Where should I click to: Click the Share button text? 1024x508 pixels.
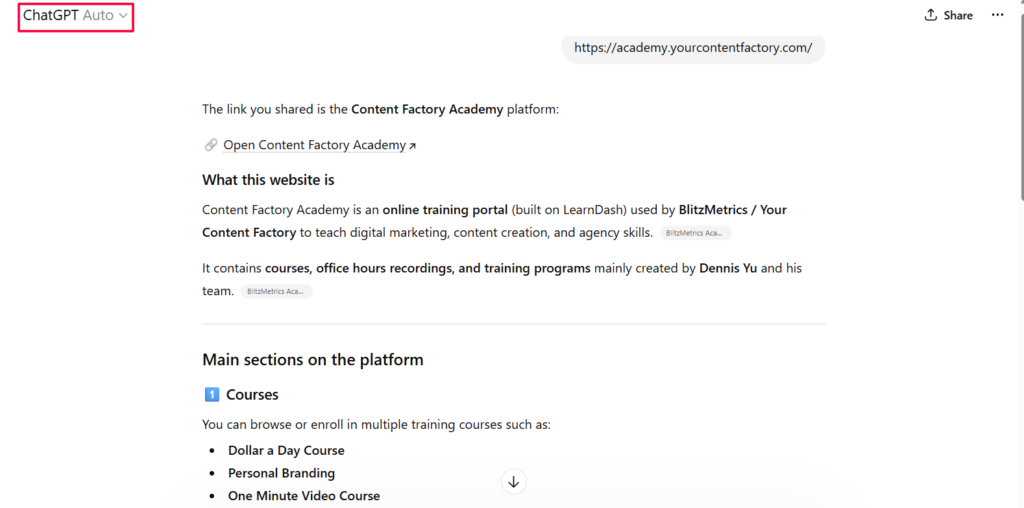tap(958, 15)
